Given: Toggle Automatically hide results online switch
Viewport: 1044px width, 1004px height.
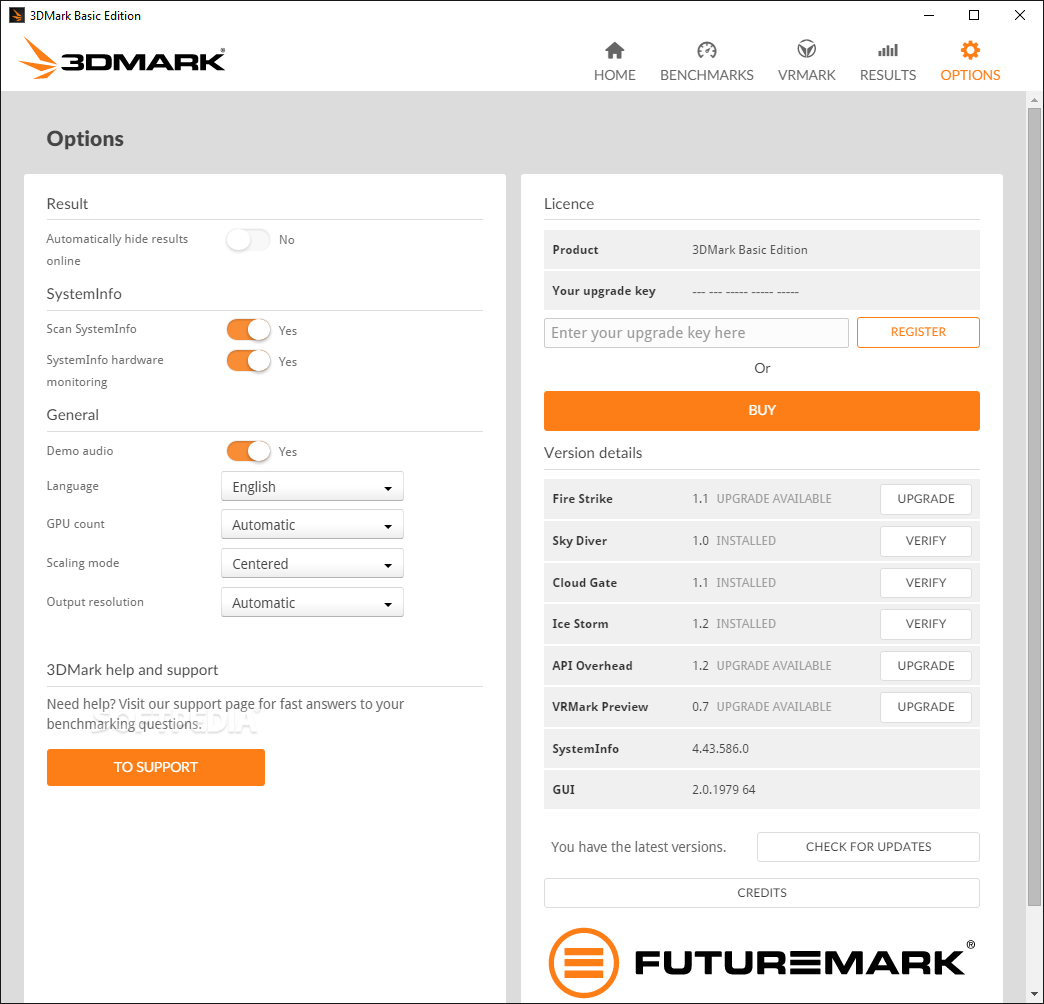Looking at the screenshot, I should pyautogui.click(x=248, y=240).
